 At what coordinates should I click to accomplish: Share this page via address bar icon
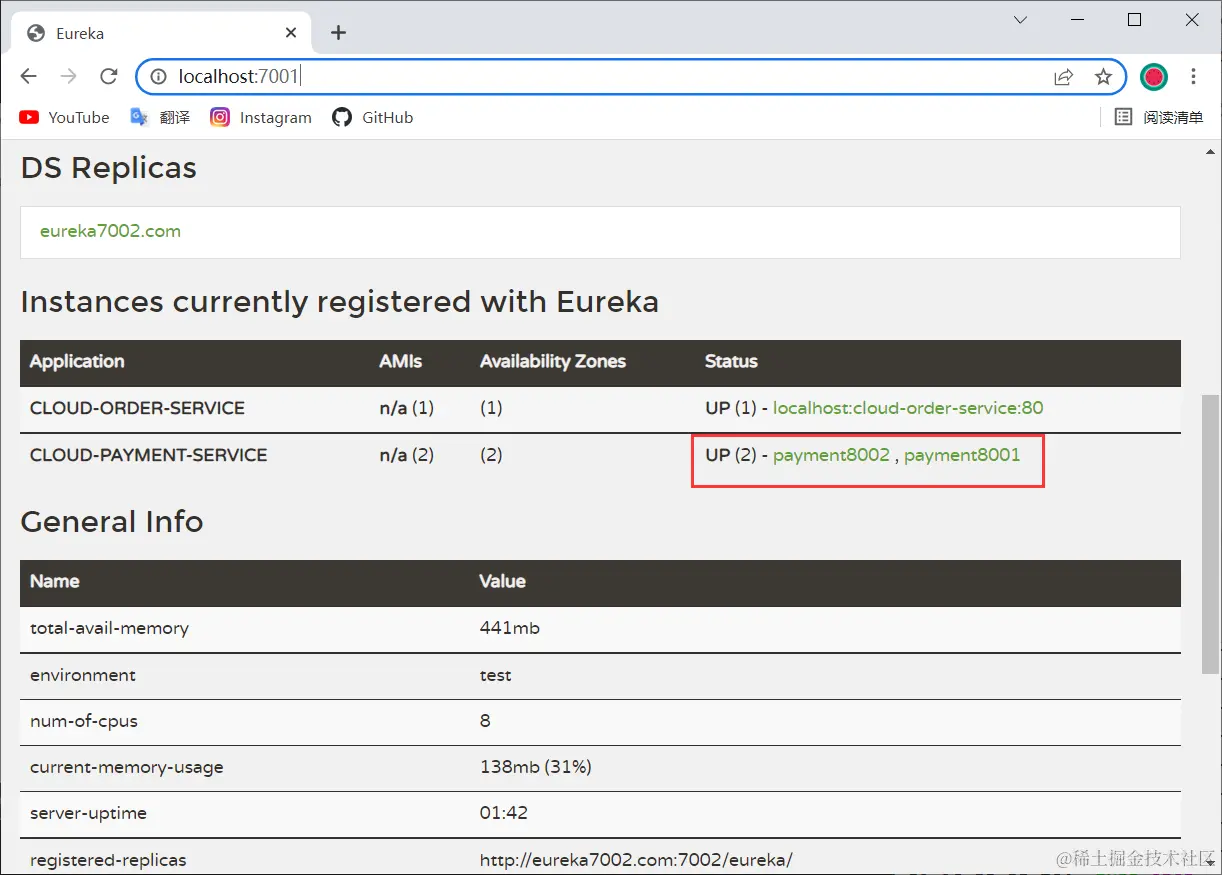pyautogui.click(x=1063, y=77)
